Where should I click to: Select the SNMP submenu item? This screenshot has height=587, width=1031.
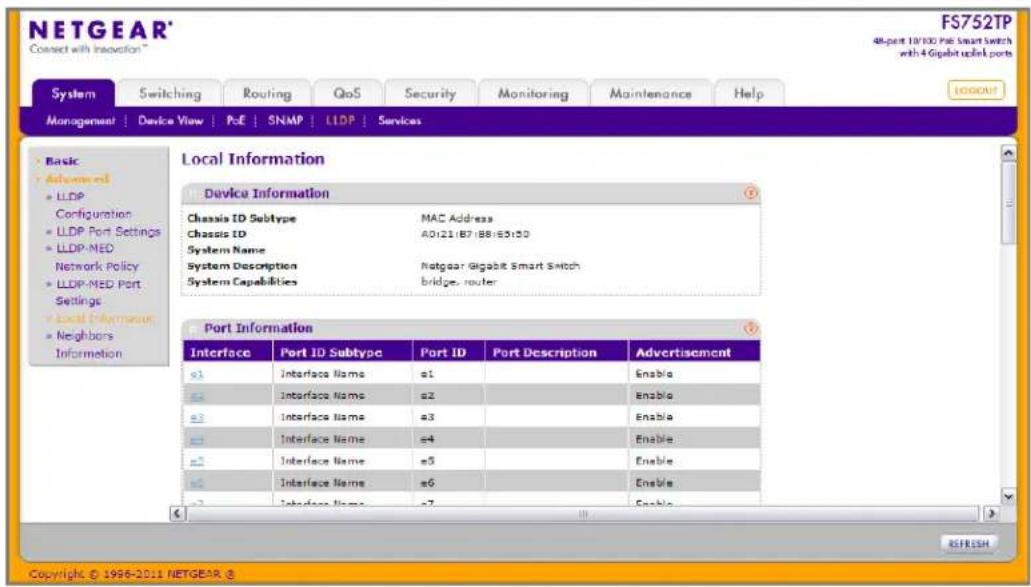pos(285,120)
